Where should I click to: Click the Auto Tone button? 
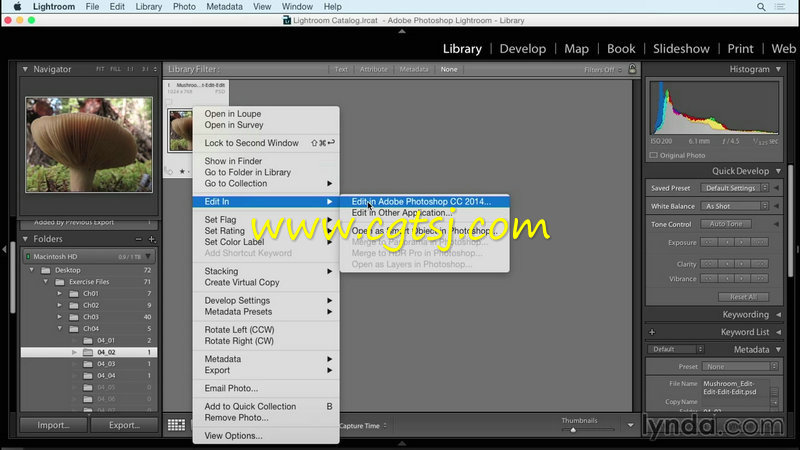pos(726,224)
